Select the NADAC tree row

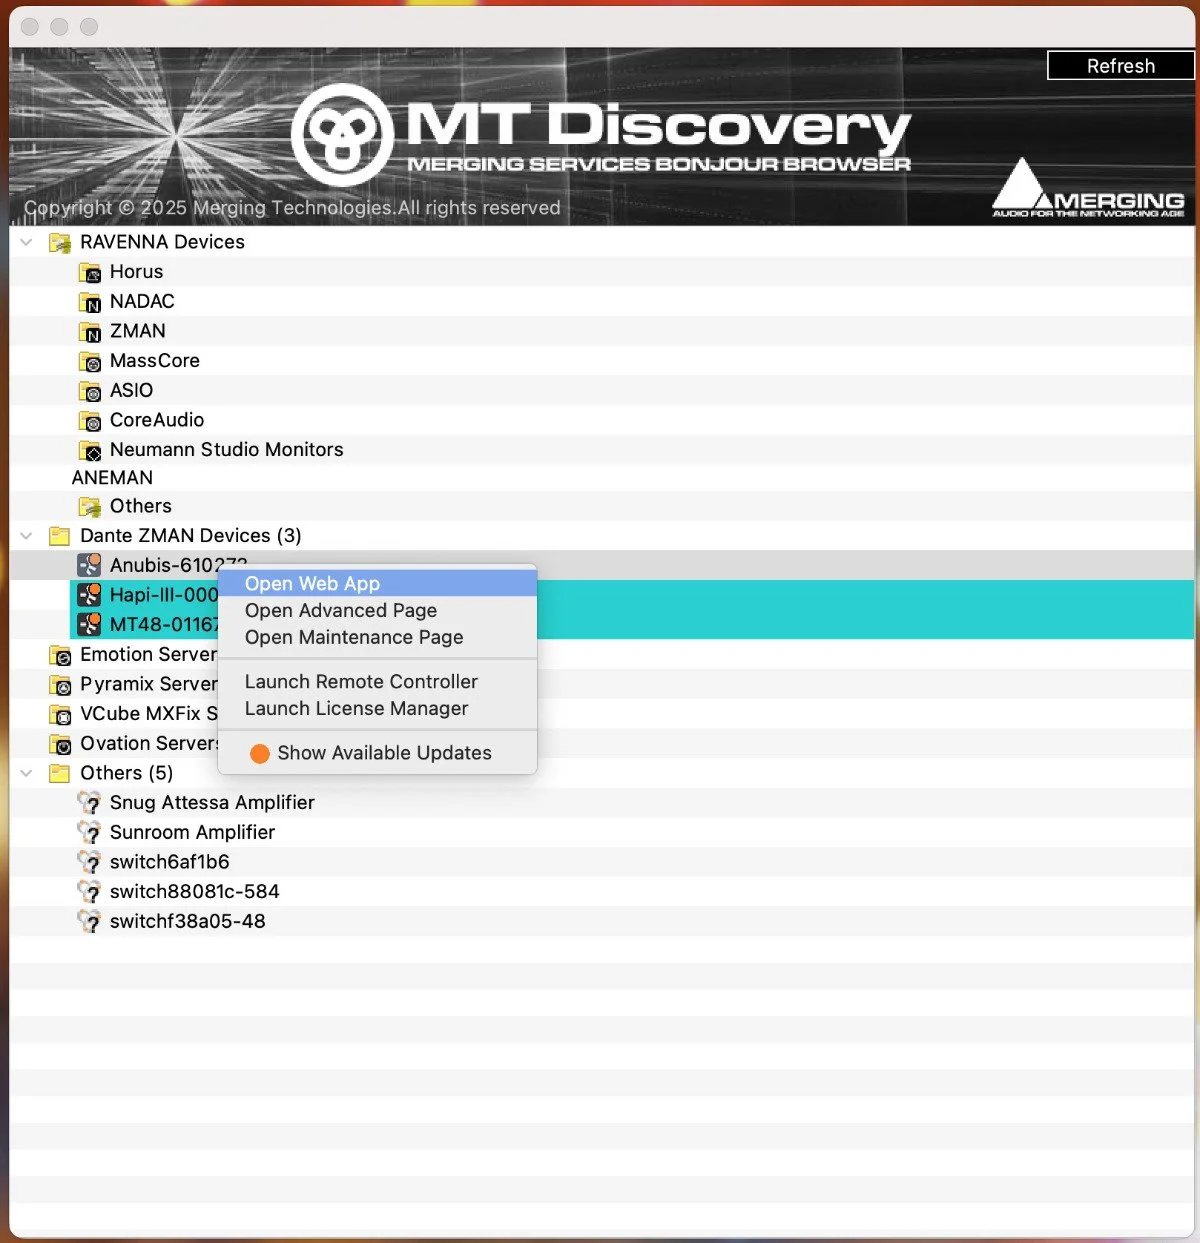[x=602, y=302]
